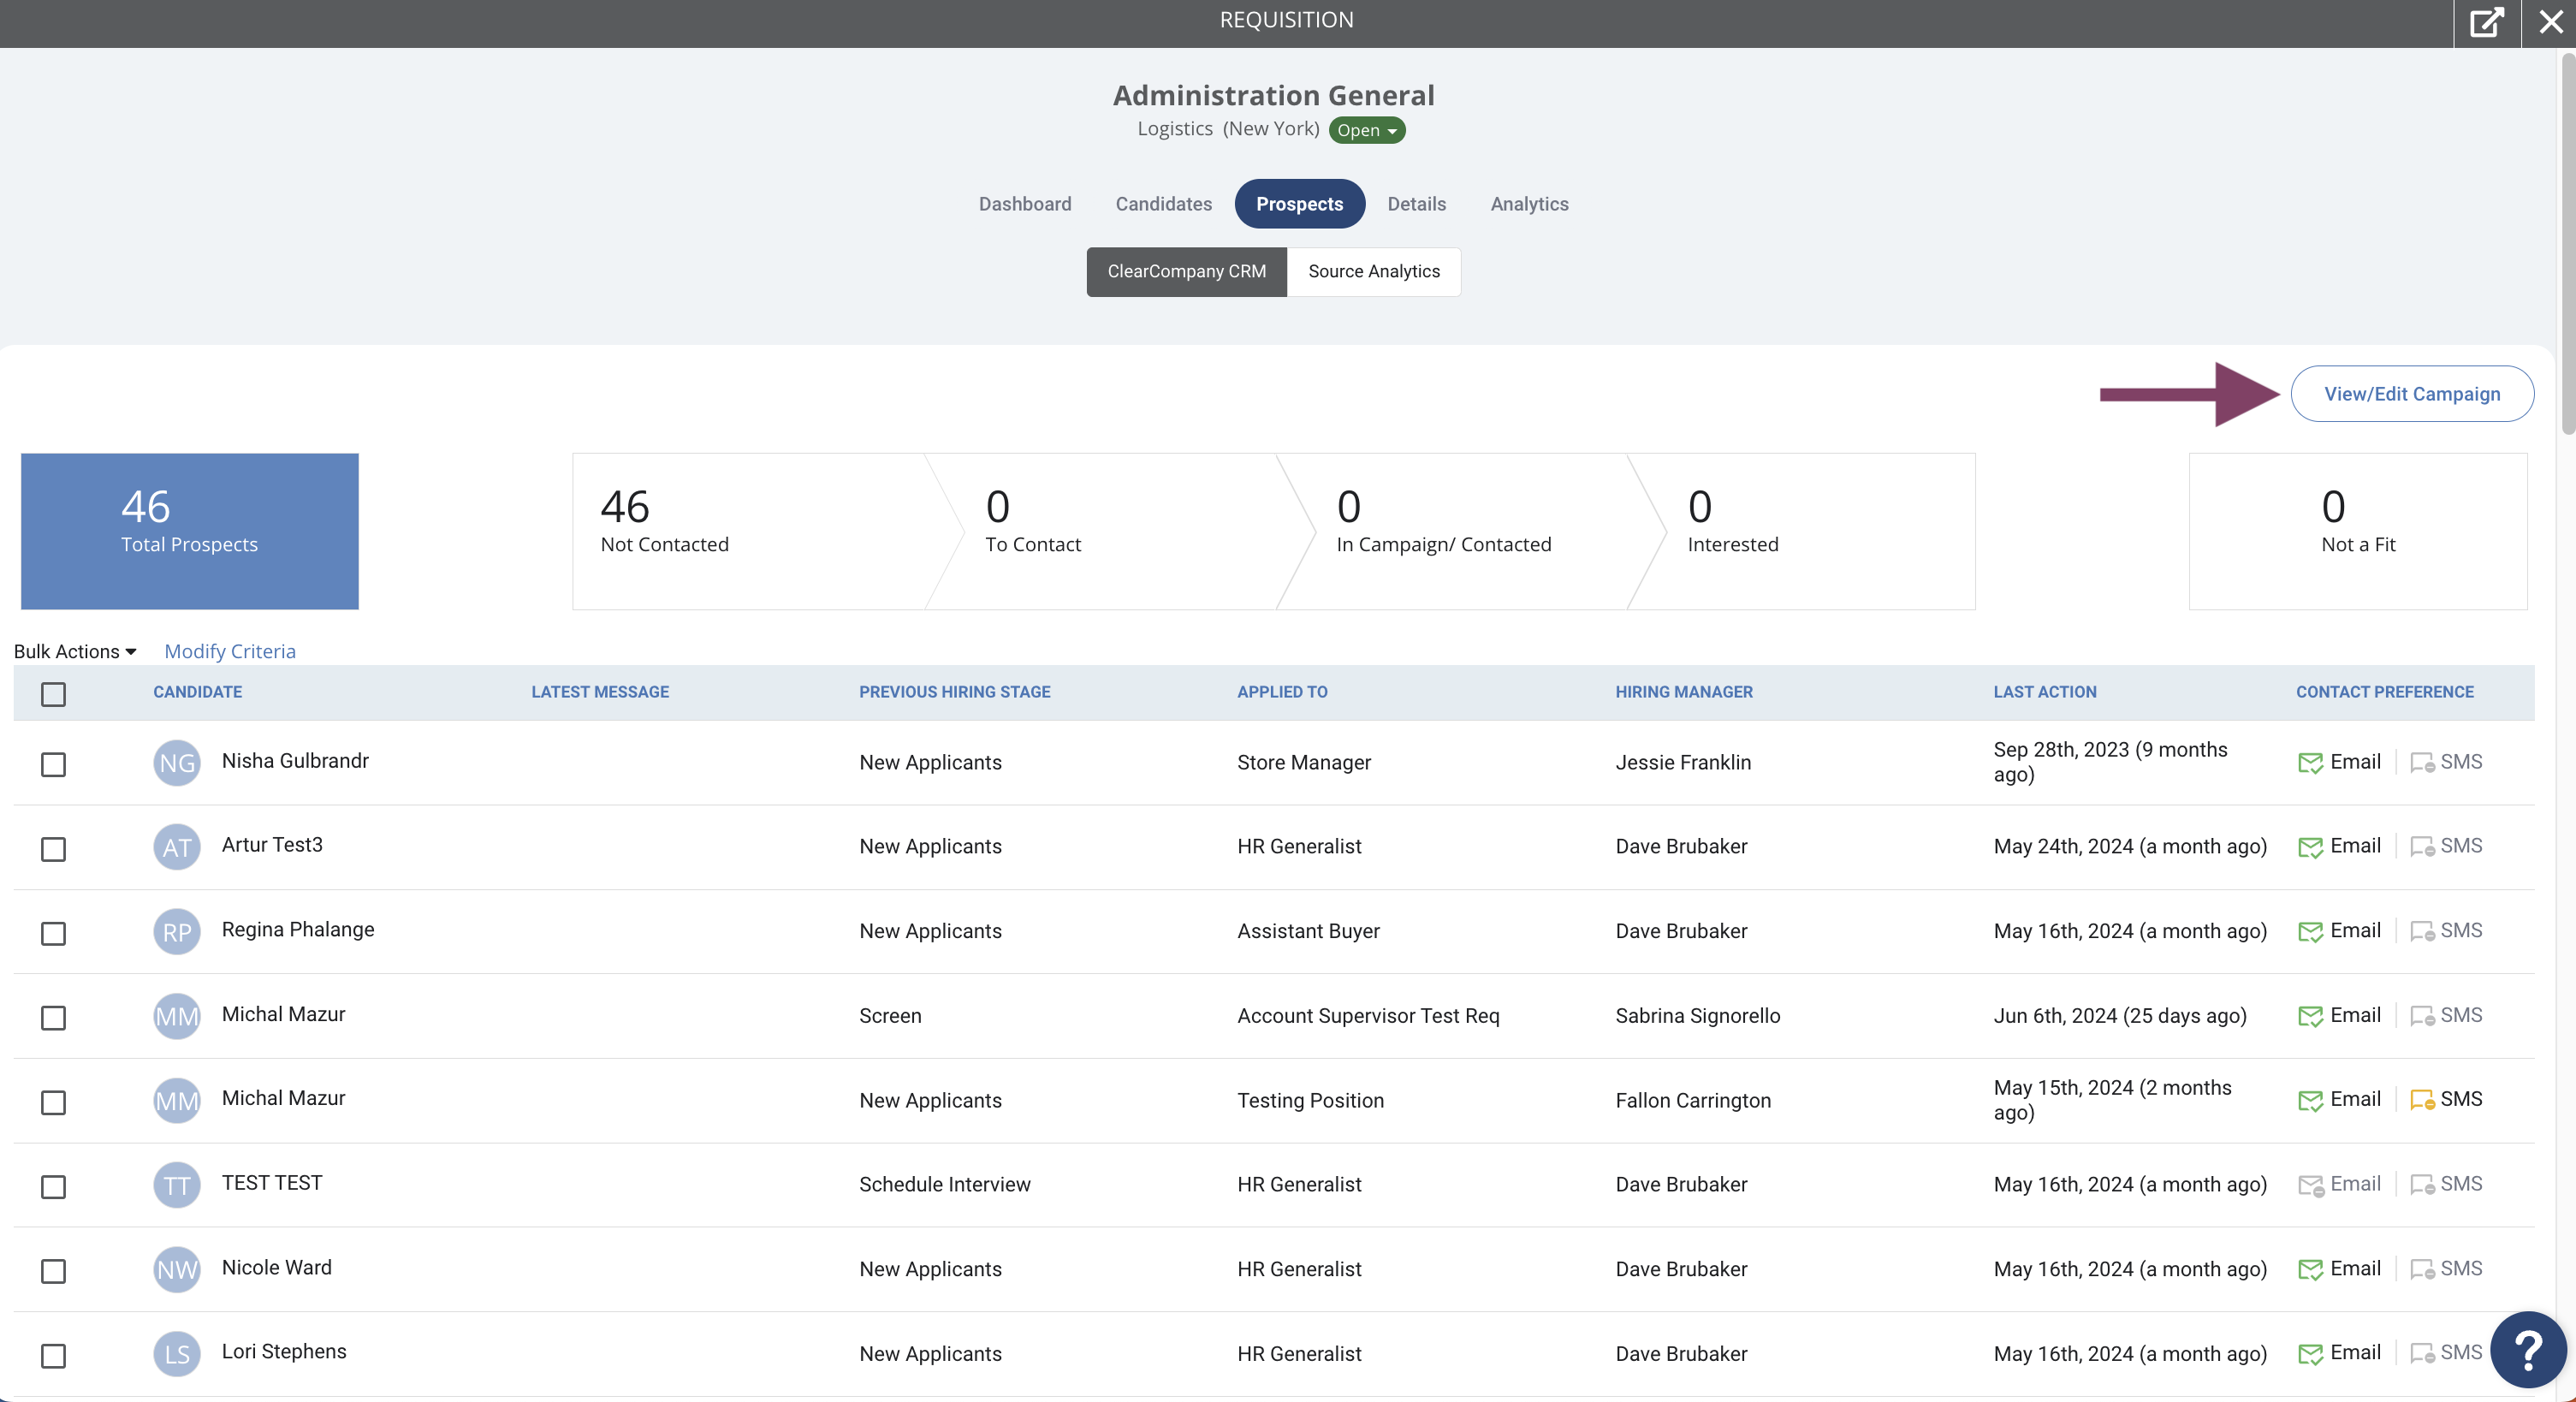
Task: Click Email icon in Nisha Gulbrandr row
Action: click(x=2310, y=763)
